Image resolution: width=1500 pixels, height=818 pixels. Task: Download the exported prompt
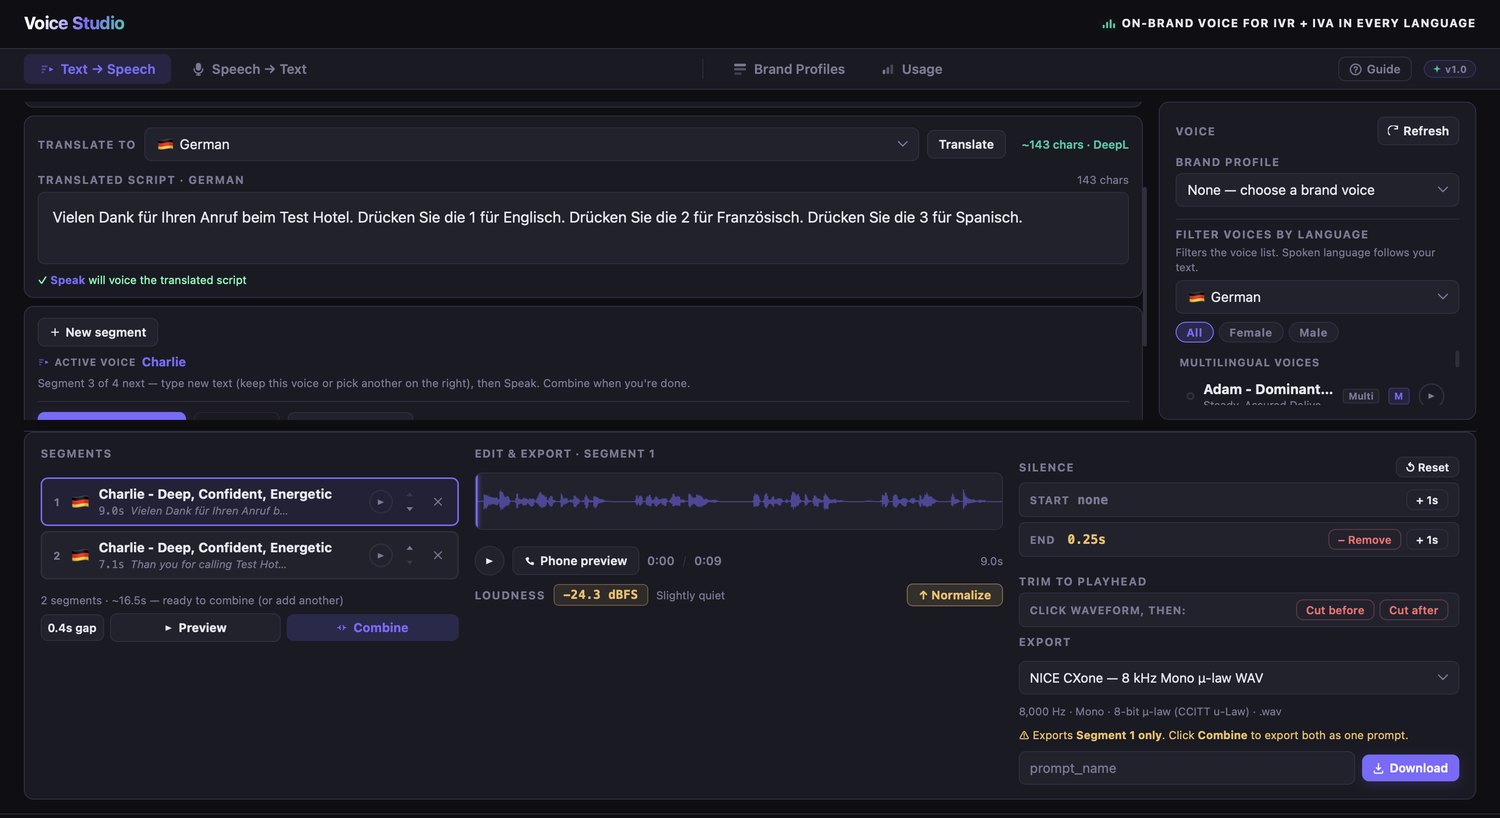pyautogui.click(x=1410, y=768)
